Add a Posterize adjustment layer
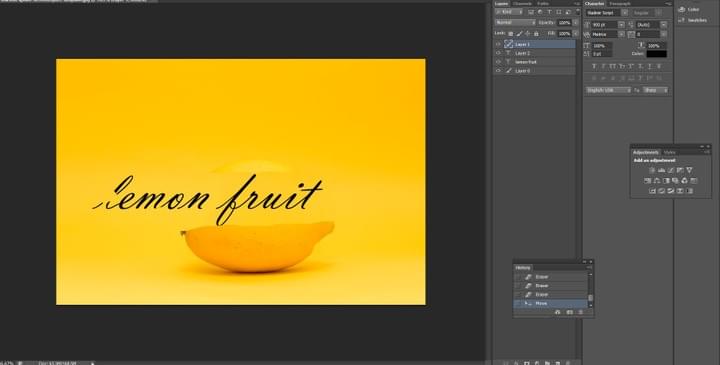Screen dimensions: 720x365 pyautogui.click(x=661, y=191)
